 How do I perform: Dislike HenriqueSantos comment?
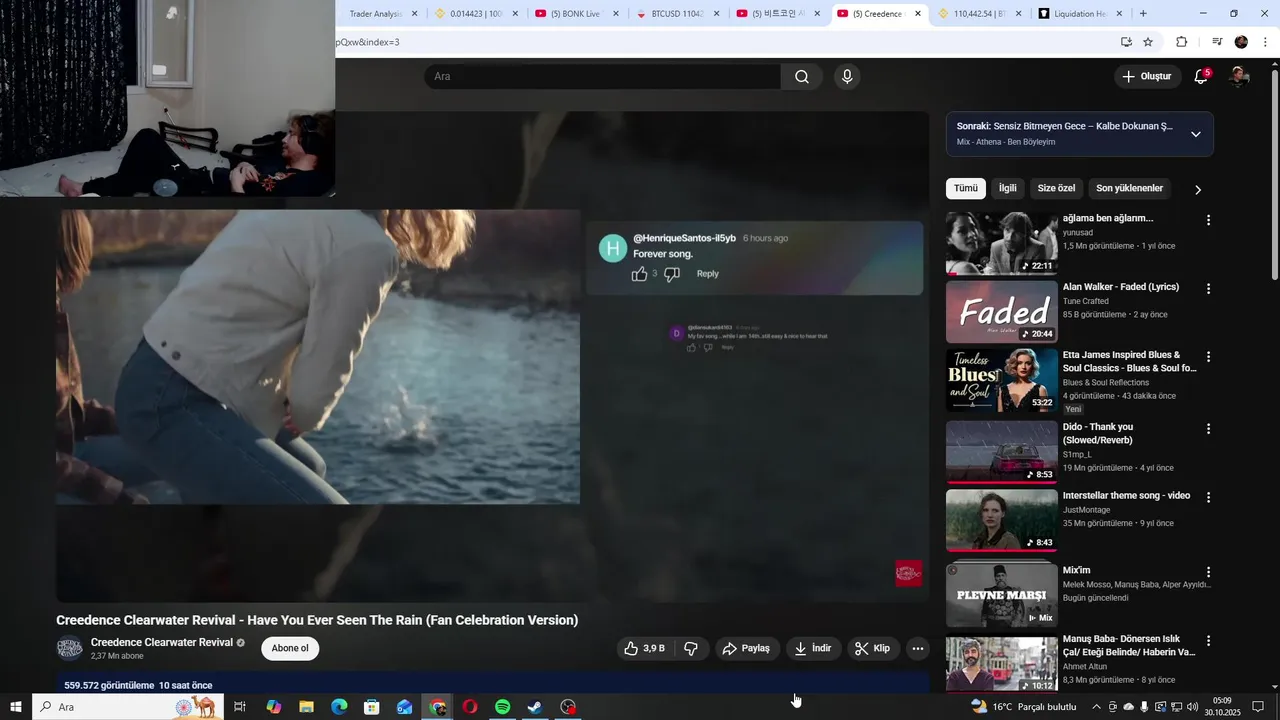[x=672, y=274]
